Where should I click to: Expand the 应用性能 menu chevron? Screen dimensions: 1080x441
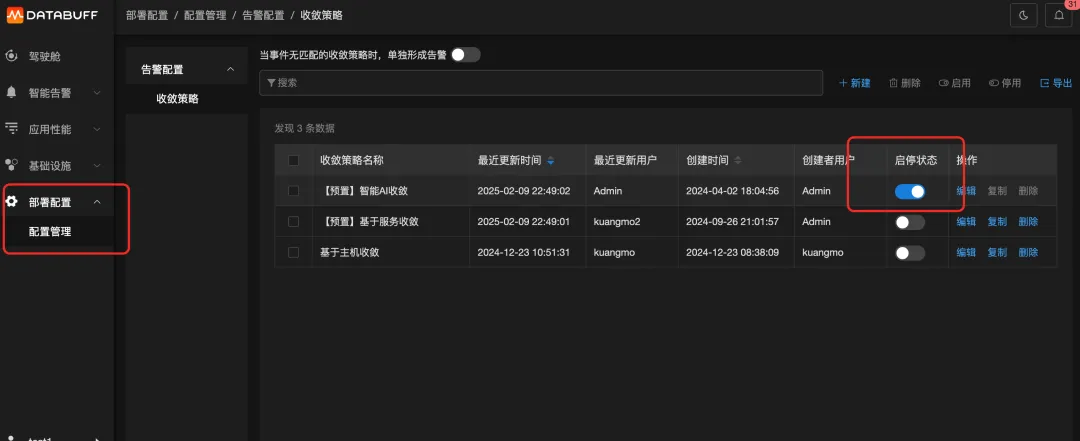point(97,129)
